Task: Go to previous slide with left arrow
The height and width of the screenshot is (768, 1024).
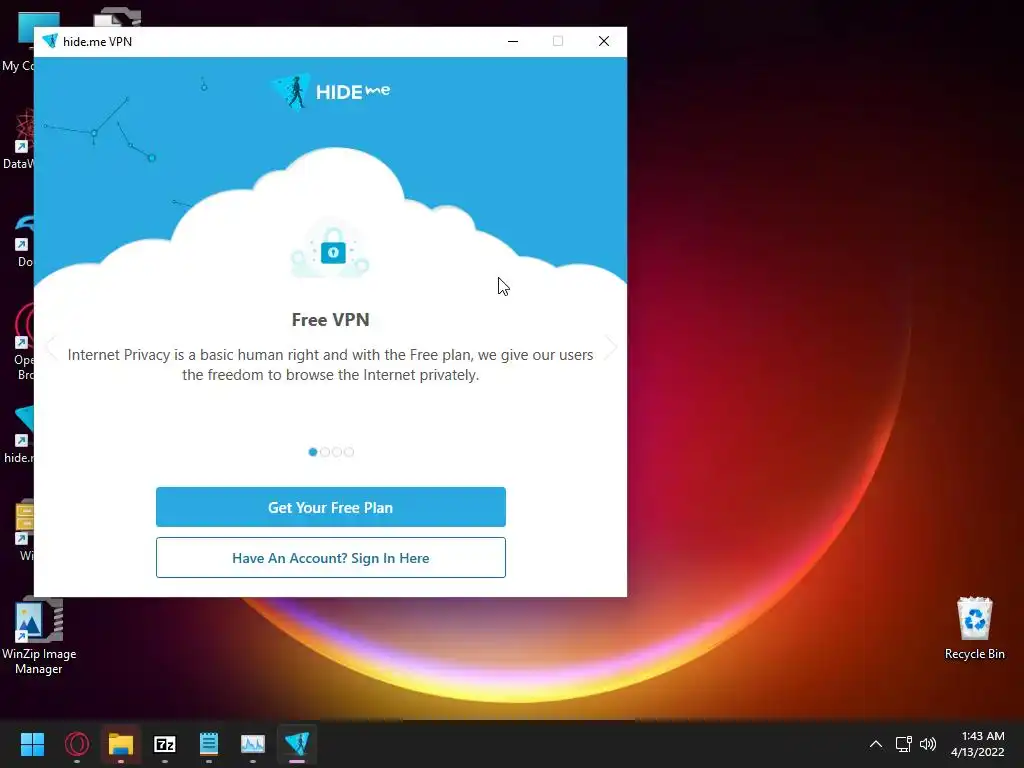Action: pos(52,347)
